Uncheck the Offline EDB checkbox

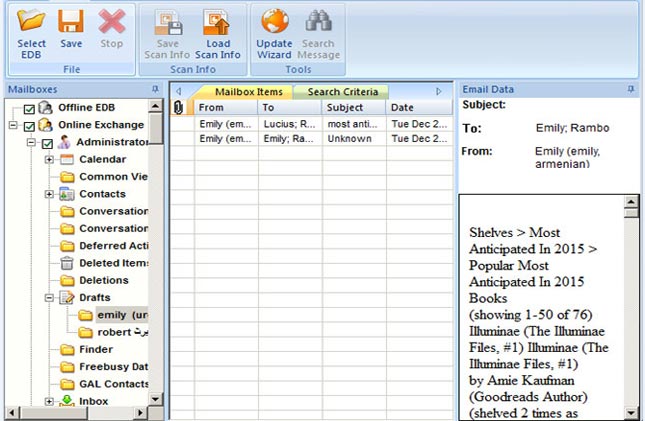coord(29,109)
